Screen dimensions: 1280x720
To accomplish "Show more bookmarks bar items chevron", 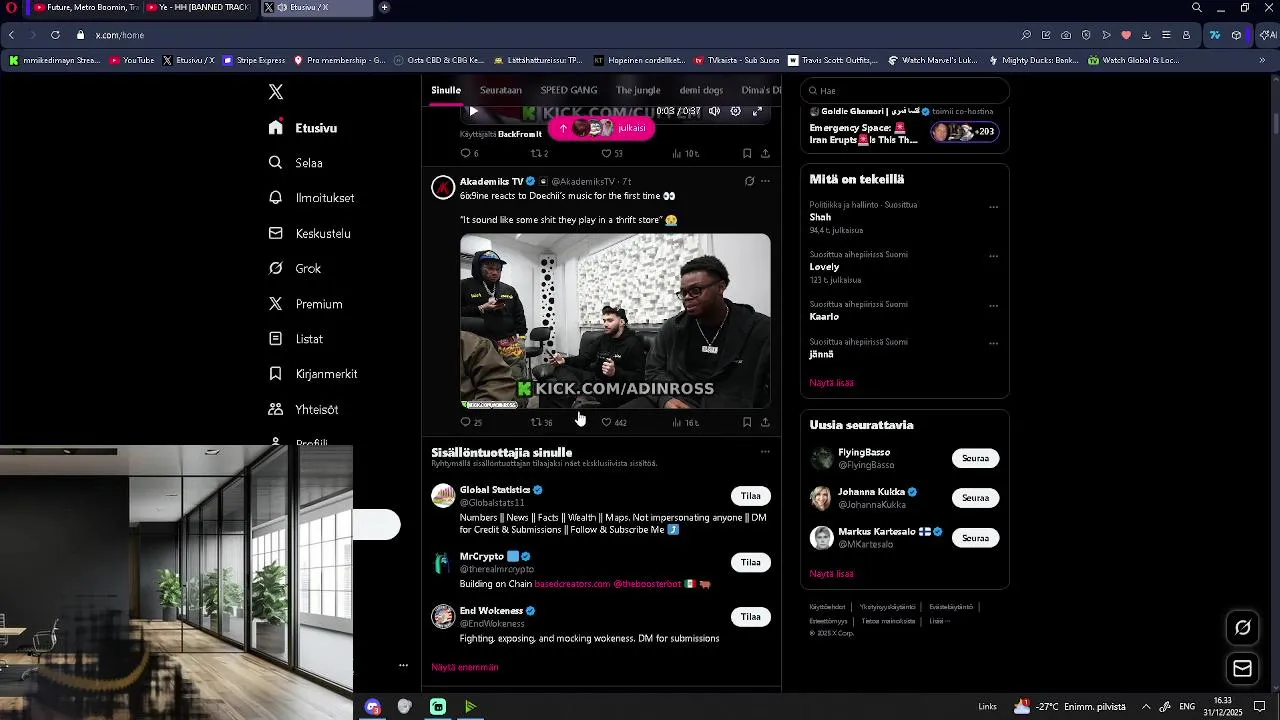I will point(1262,60).
